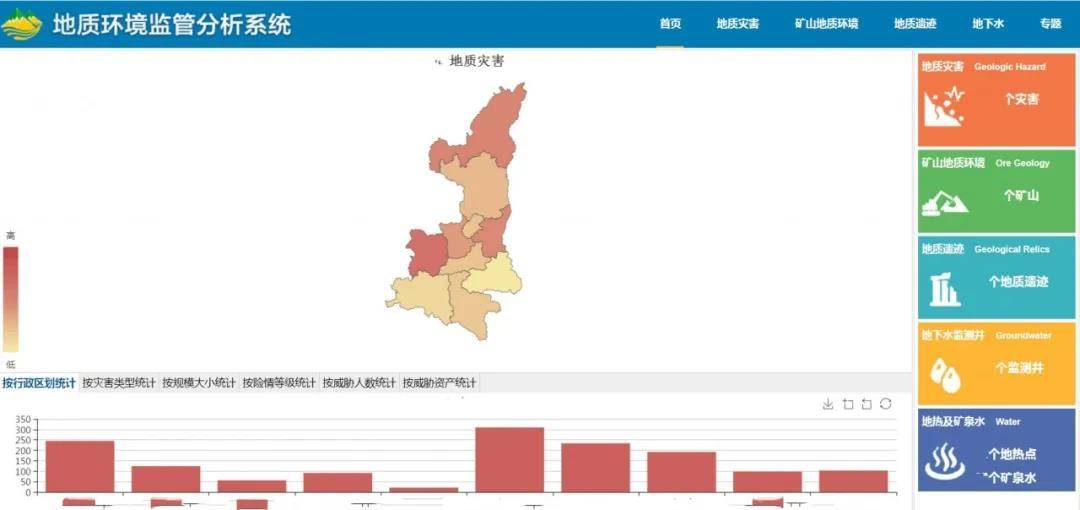1080x510 pixels.
Task: Click the landslide icon in Geologic Hazard card
Action: coord(944,106)
